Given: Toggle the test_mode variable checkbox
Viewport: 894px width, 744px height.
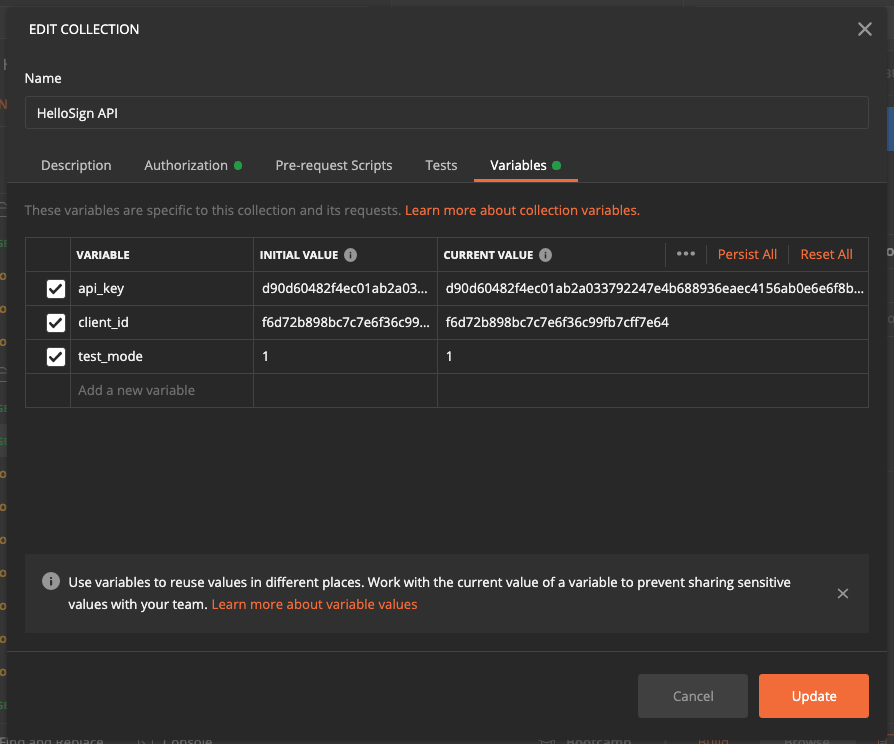Looking at the screenshot, I should pos(56,357).
